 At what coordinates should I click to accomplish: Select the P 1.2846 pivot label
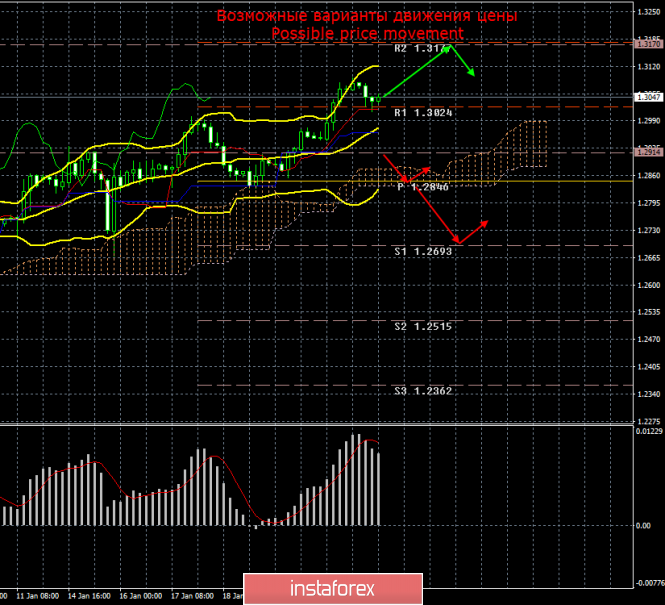pos(424,187)
